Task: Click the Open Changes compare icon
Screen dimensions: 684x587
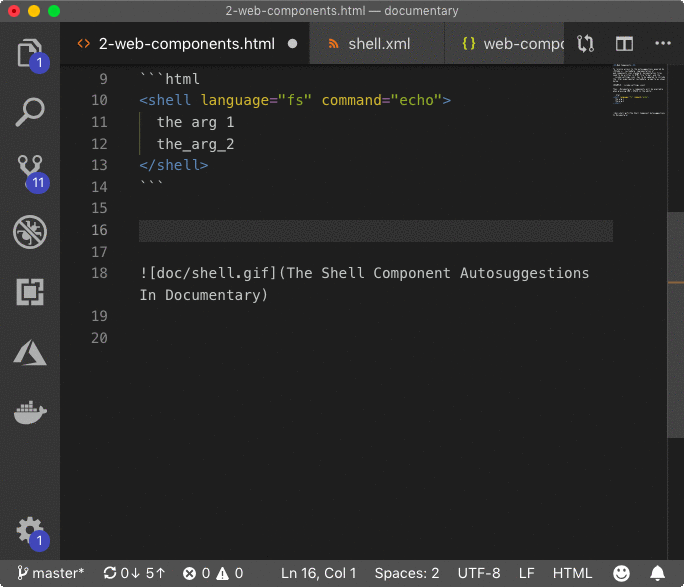Action: 585,44
